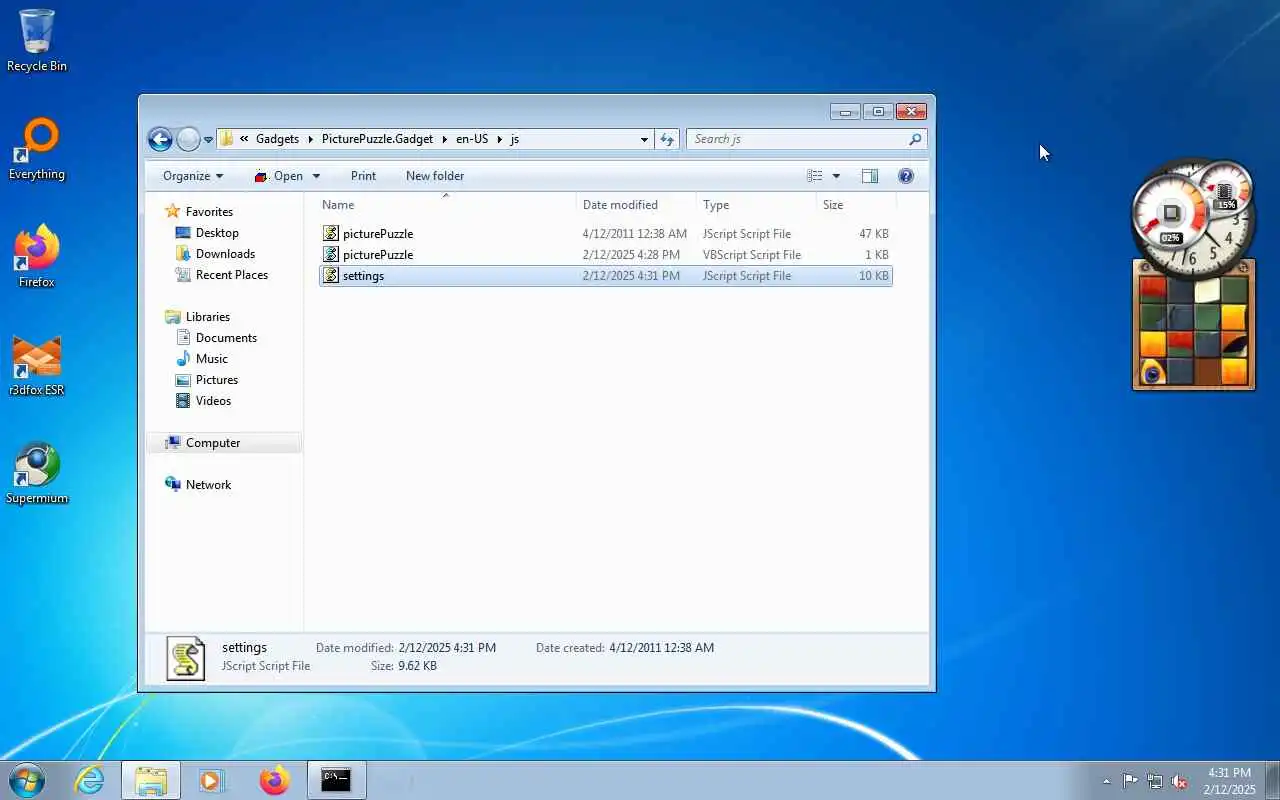The width and height of the screenshot is (1280, 800).
Task: Click the network tray icon
Action: point(1155,781)
